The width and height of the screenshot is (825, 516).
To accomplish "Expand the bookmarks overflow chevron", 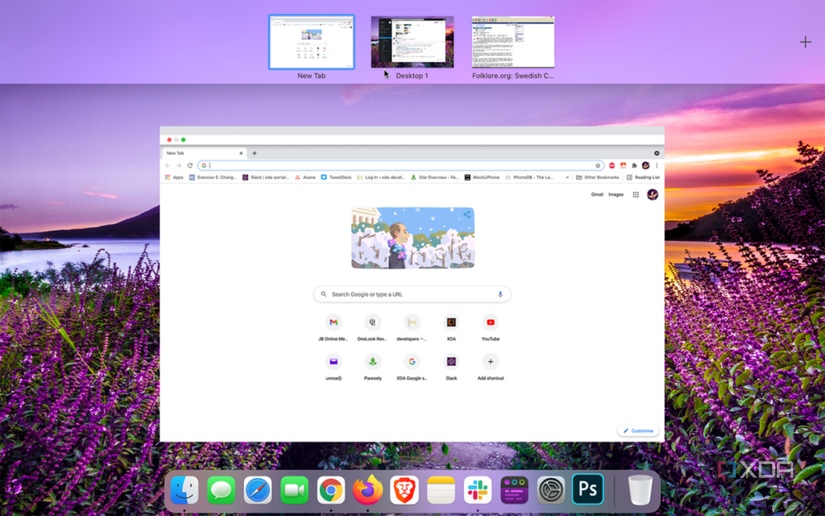I will (567, 177).
